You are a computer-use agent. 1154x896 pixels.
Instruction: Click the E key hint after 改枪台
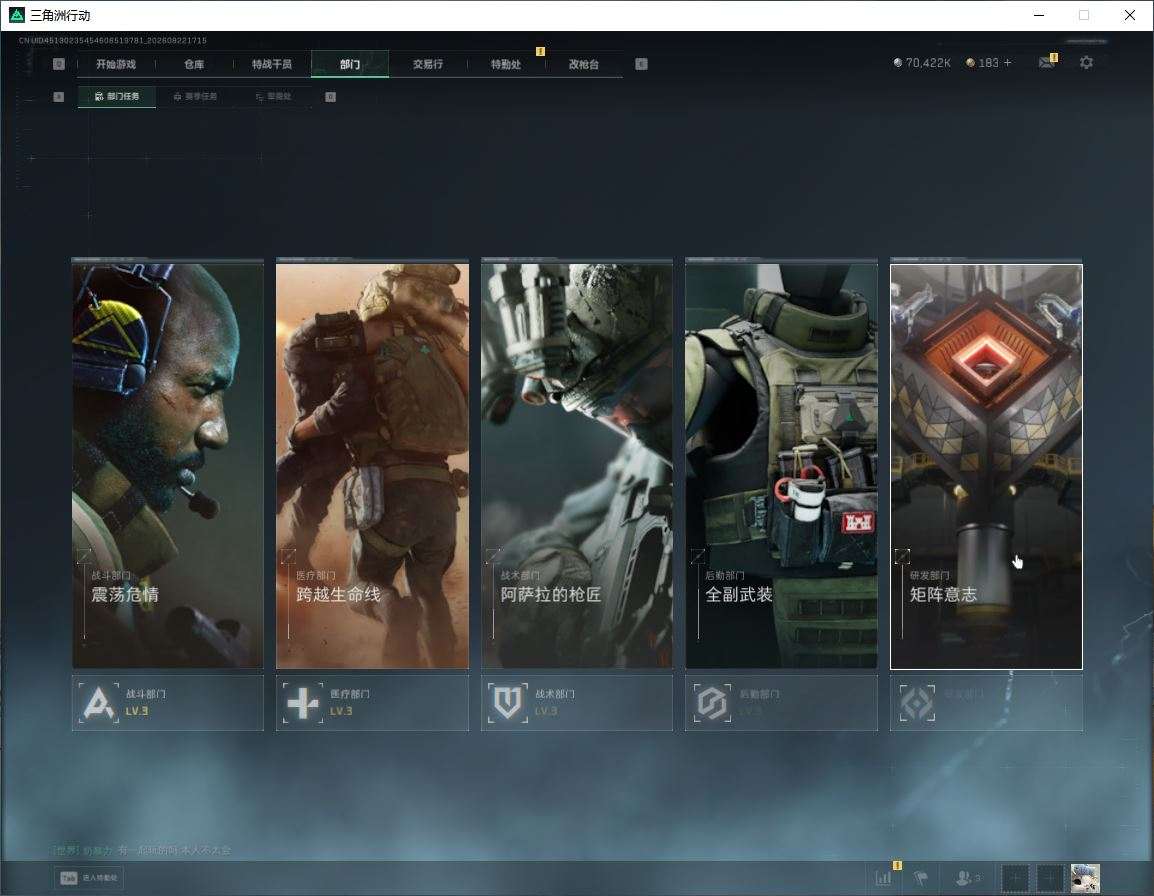[641, 64]
